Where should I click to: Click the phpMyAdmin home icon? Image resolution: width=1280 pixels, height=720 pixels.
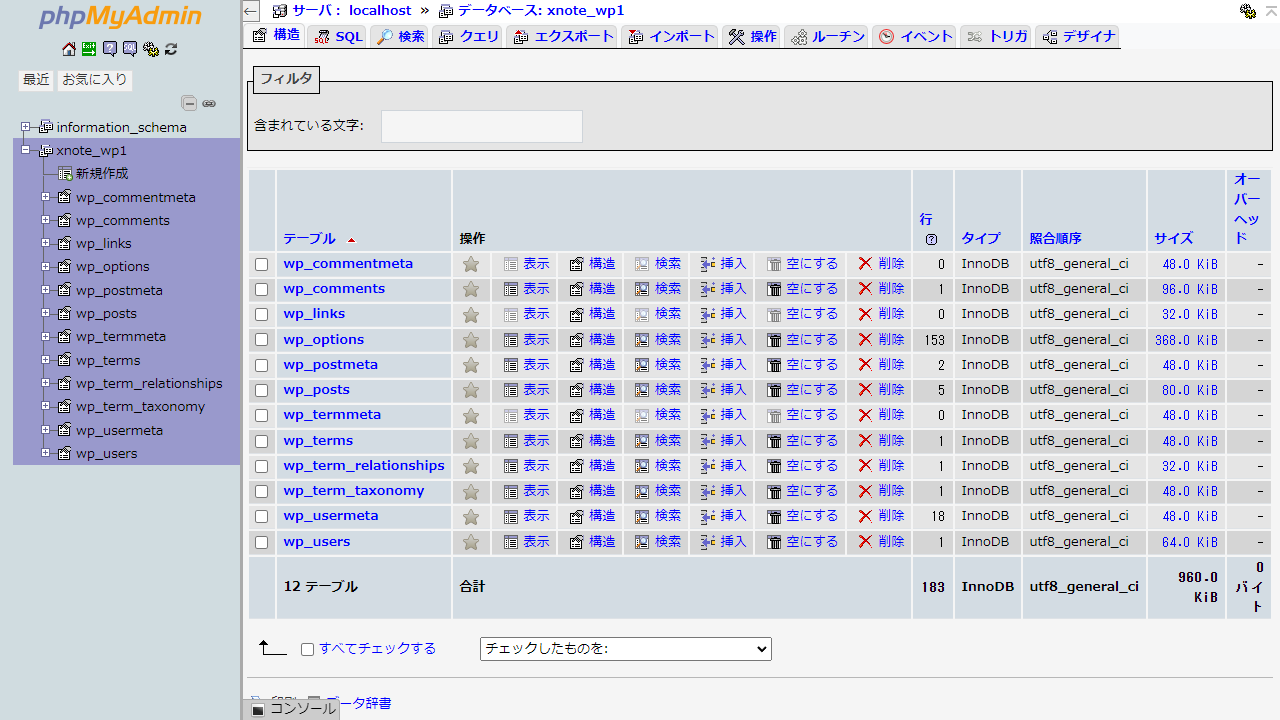pos(69,49)
